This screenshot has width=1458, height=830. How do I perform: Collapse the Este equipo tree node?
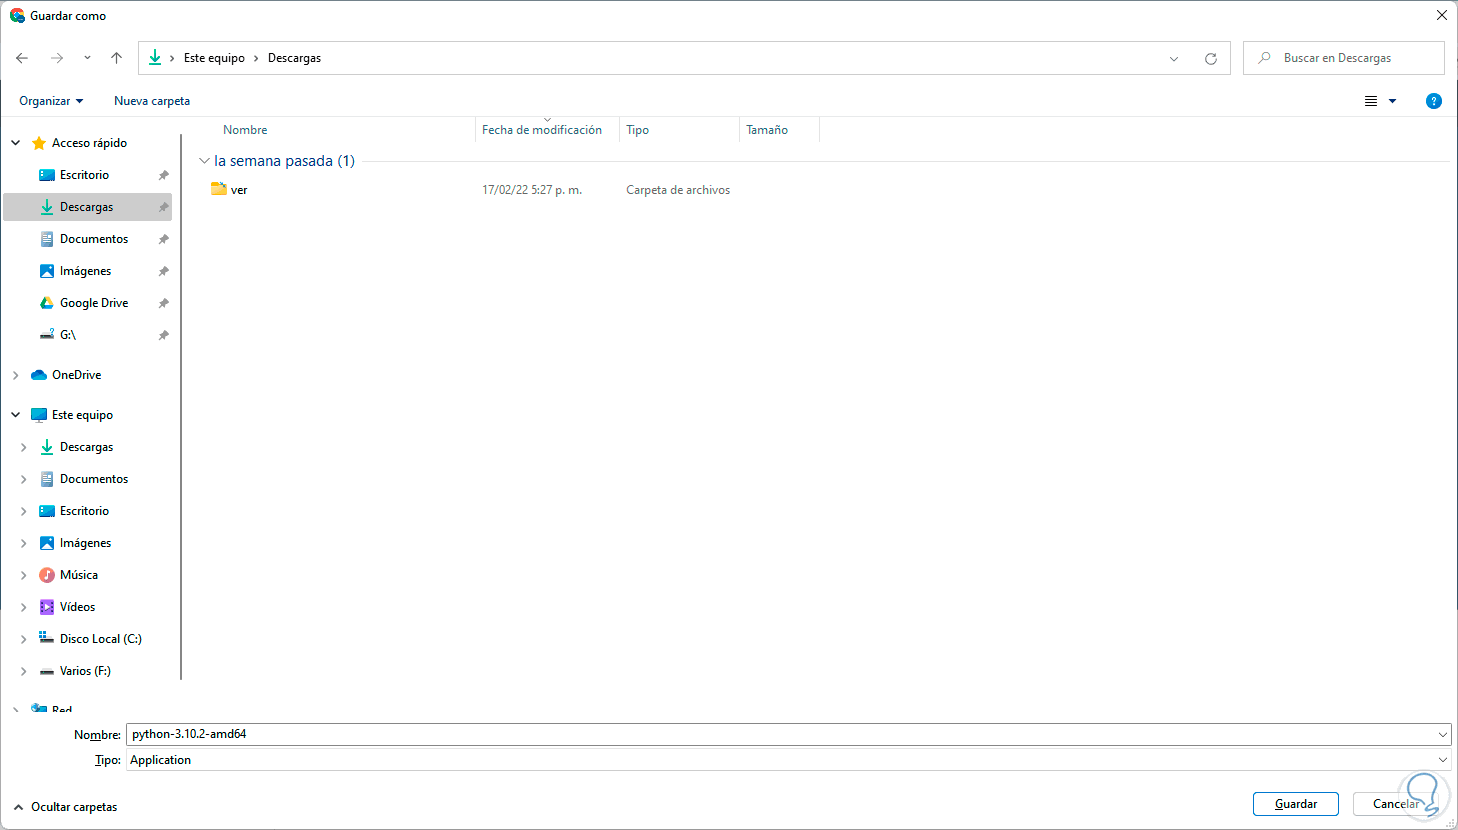coord(16,415)
